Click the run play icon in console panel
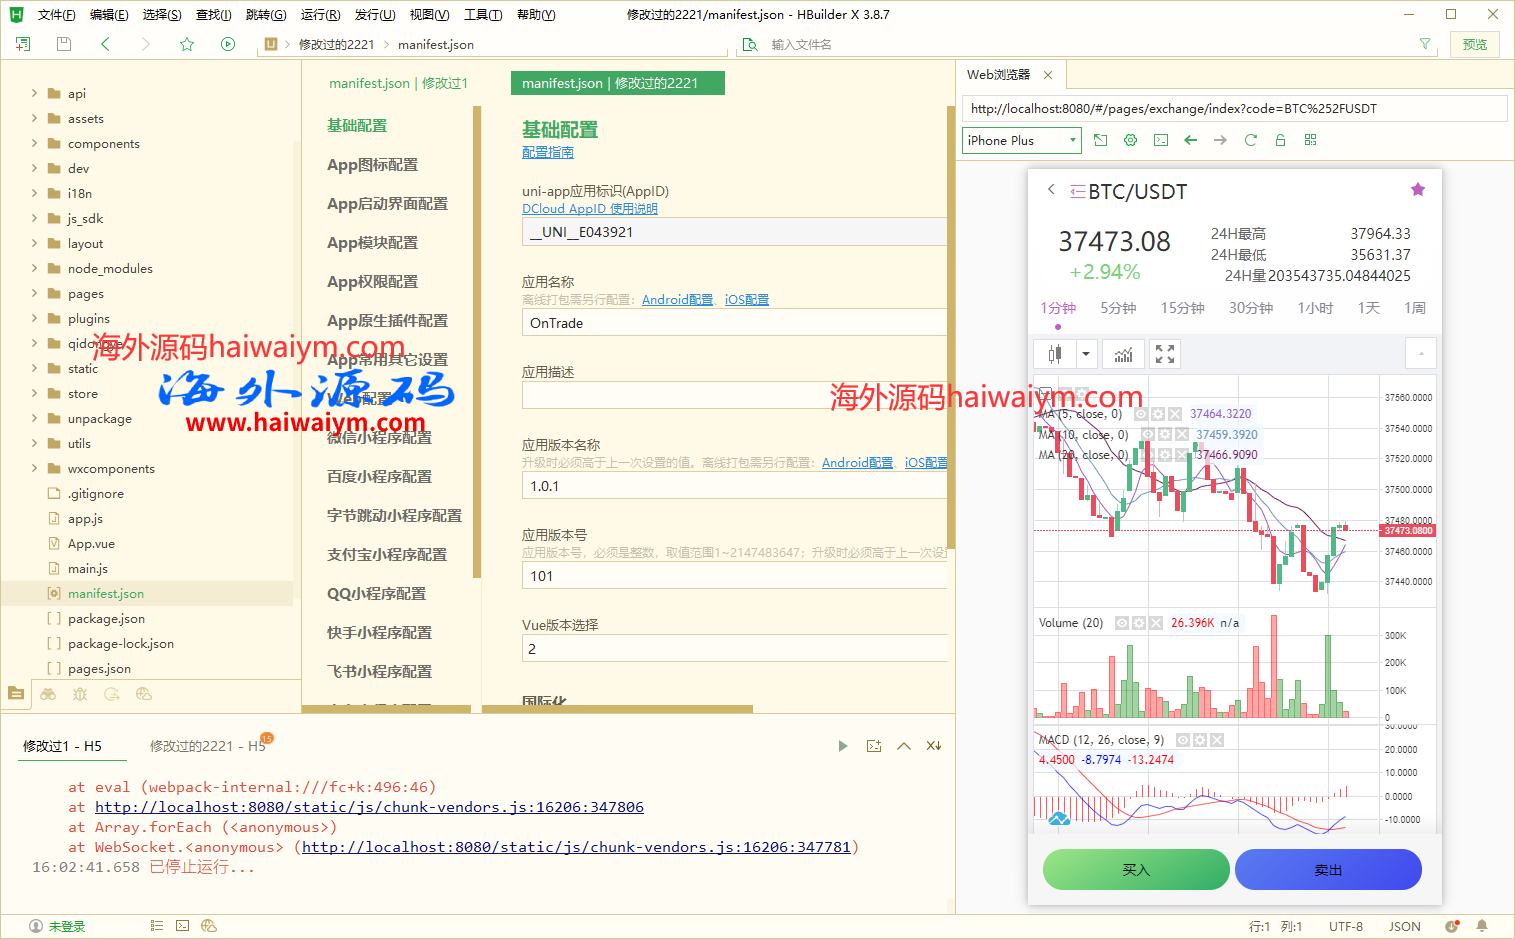Screen dimensions: 1515x939 [842, 746]
